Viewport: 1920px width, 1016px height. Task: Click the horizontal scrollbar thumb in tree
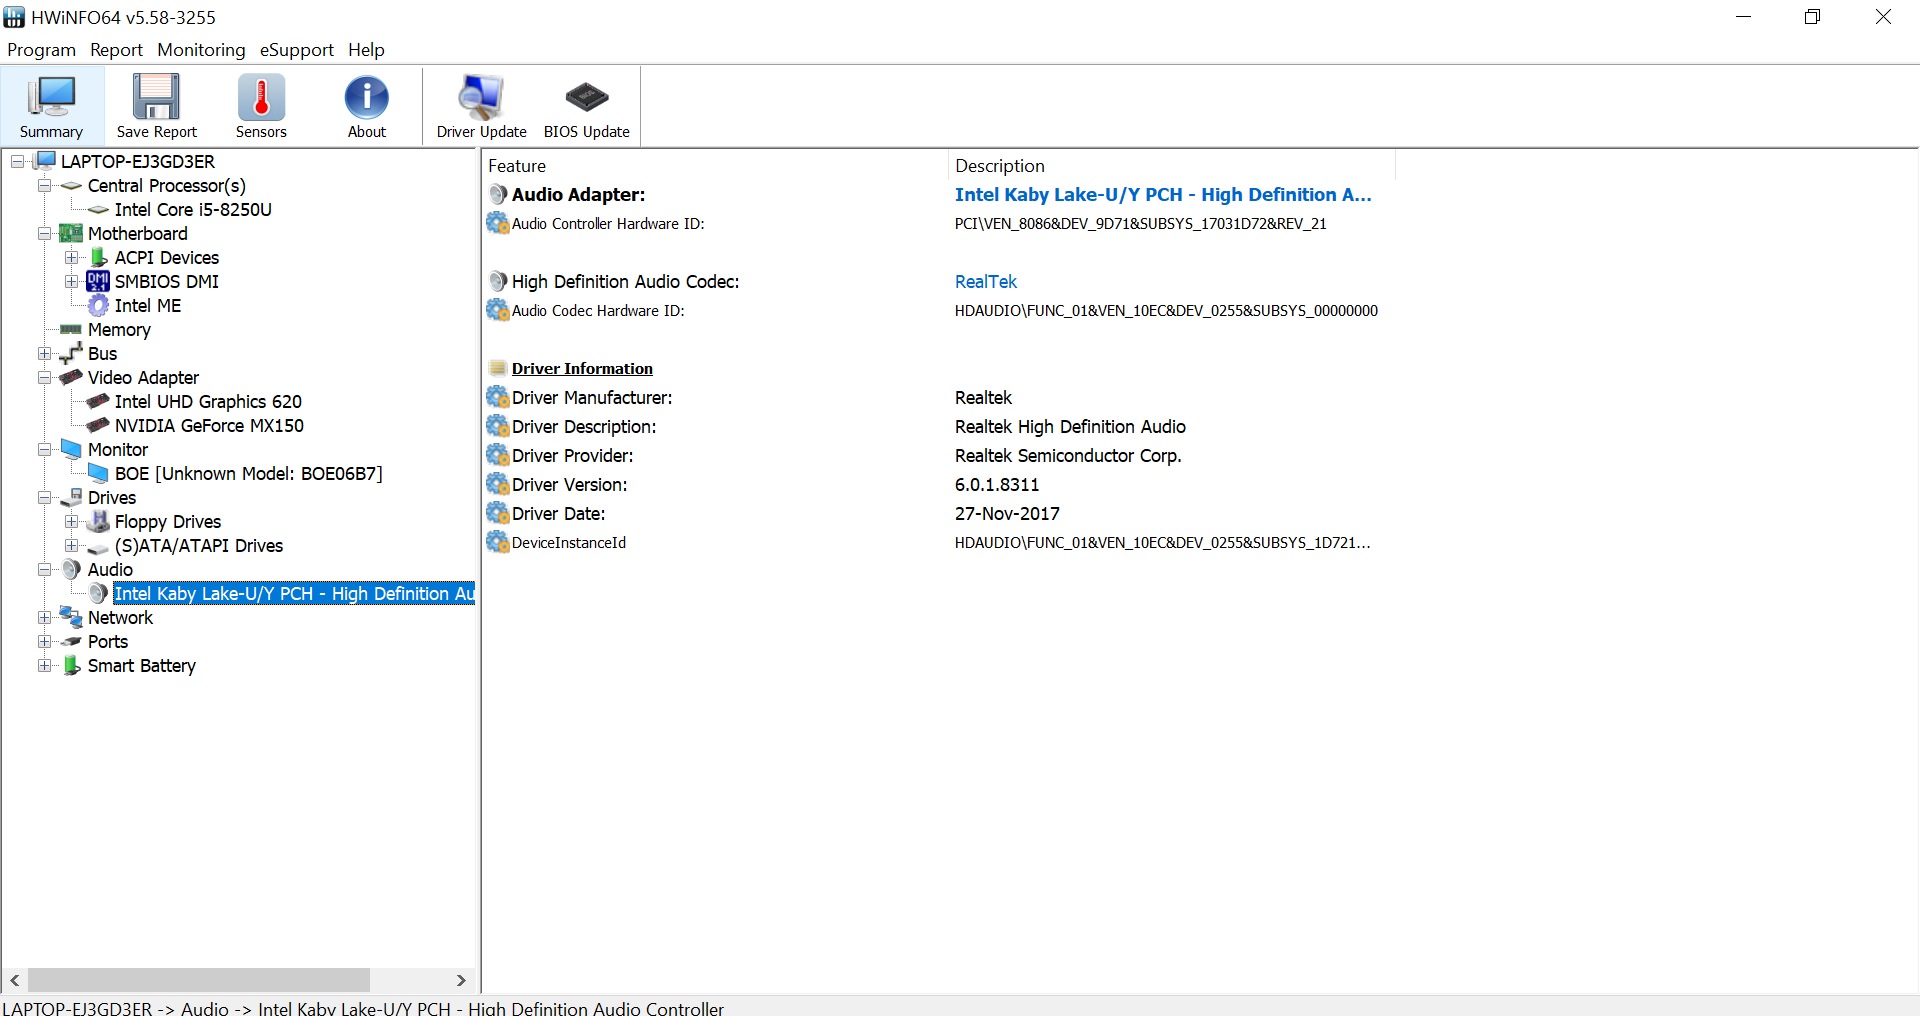click(199, 980)
